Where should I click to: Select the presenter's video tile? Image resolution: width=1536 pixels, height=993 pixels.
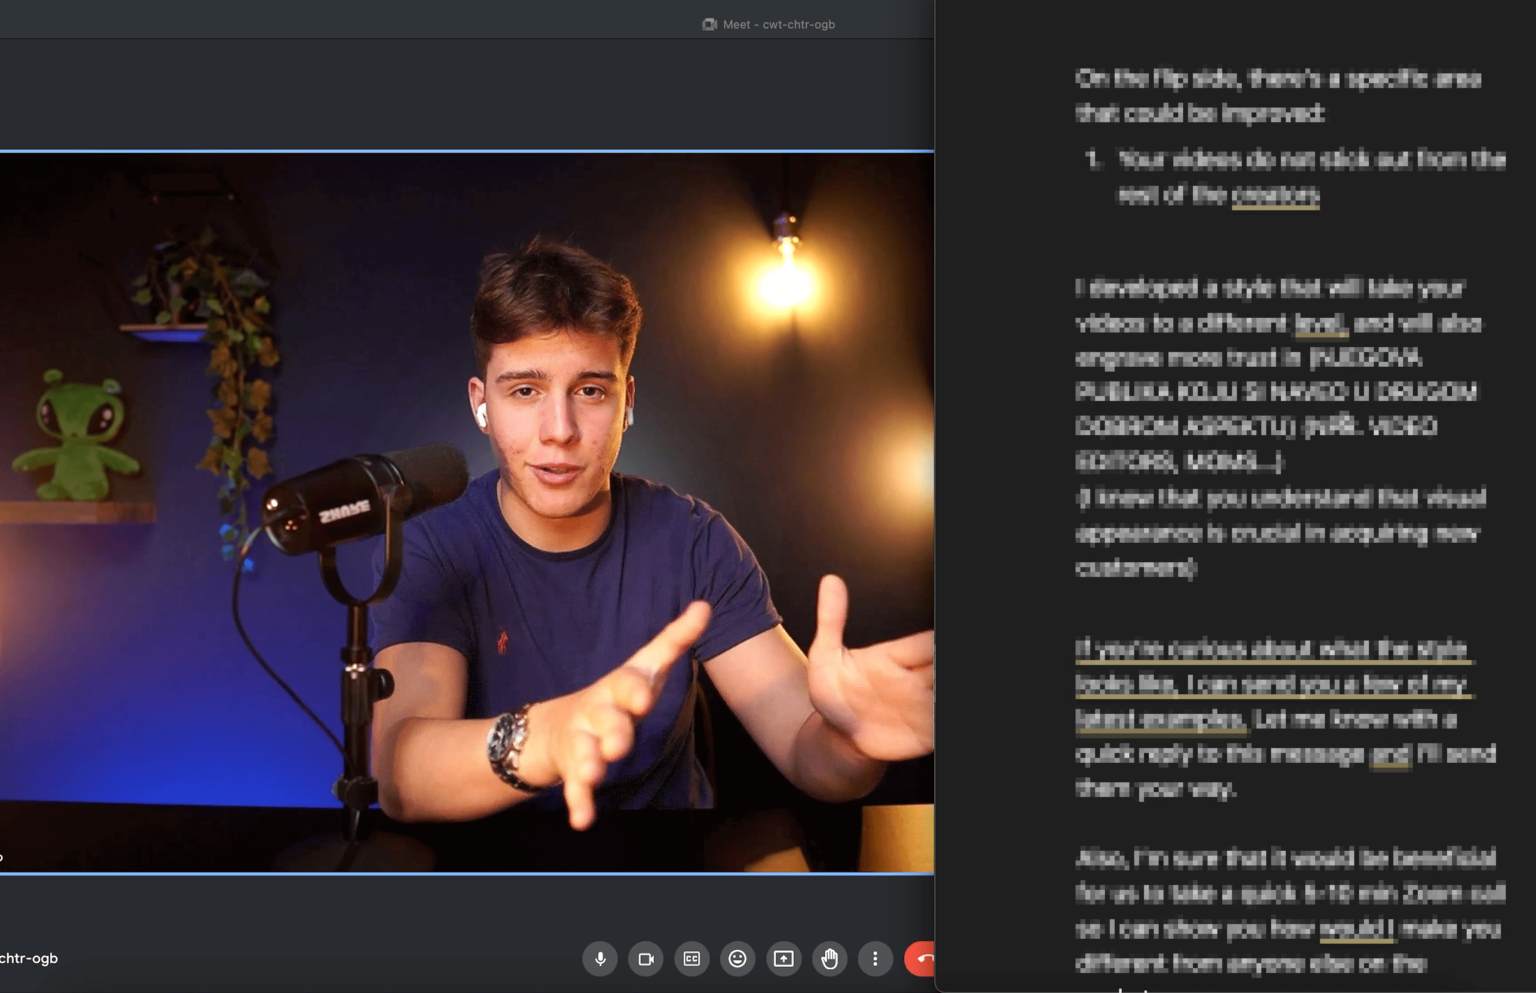click(467, 512)
